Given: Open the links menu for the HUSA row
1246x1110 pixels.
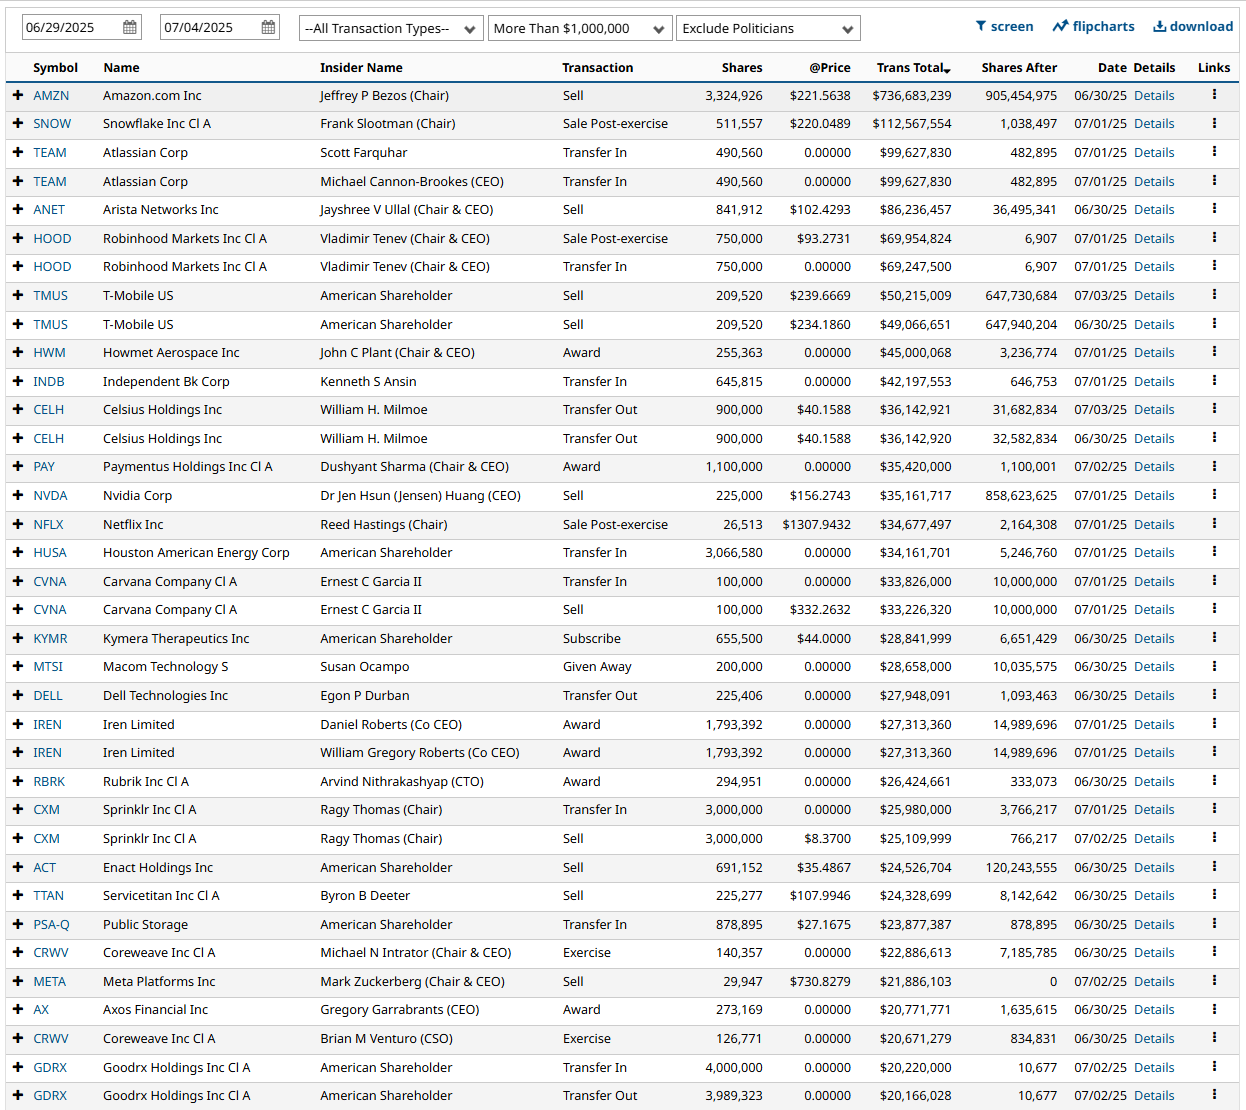Looking at the screenshot, I should 1214,553.
